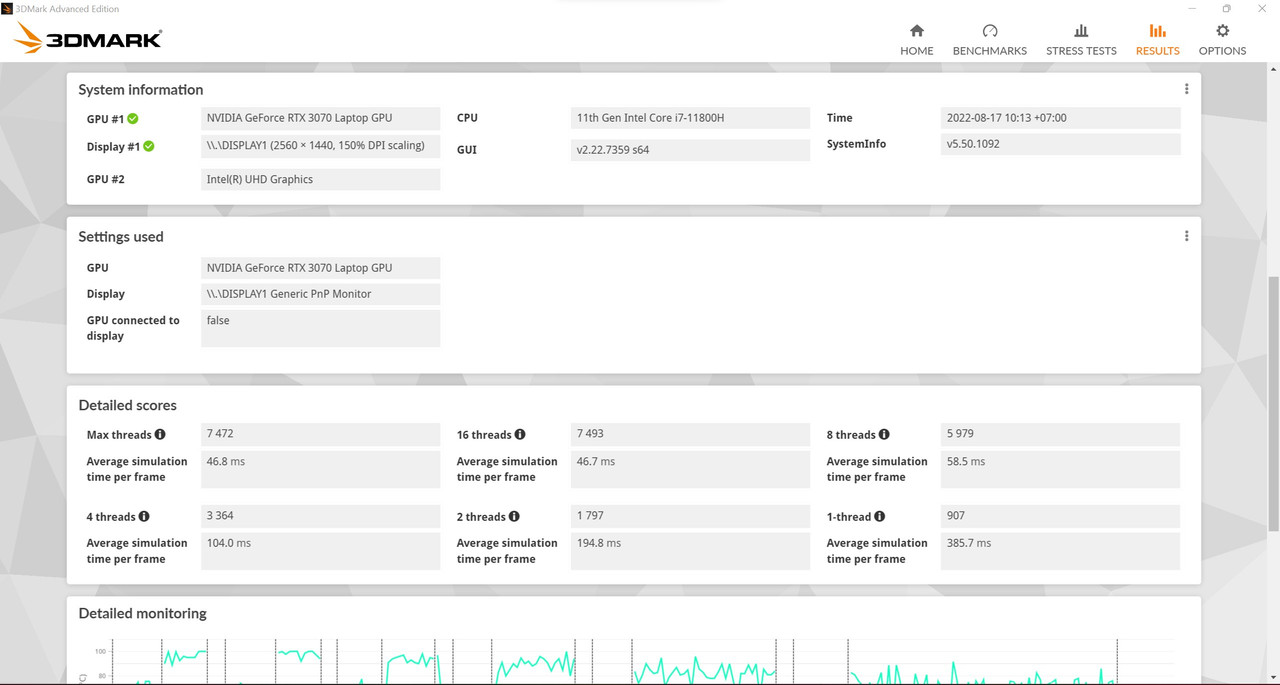Open Settings used more options menu
This screenshot has height=685, width=1280.
click(x=1186, y=236)
